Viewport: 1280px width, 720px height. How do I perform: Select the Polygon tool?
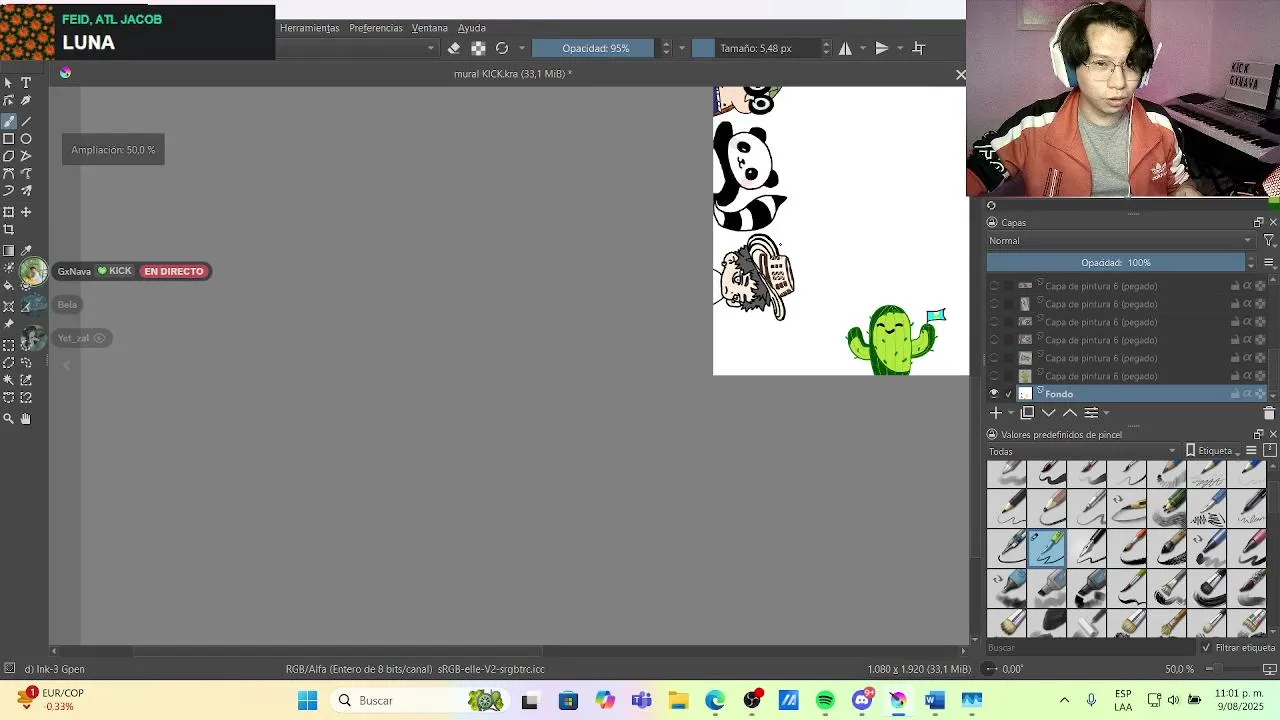coord(9,156)
